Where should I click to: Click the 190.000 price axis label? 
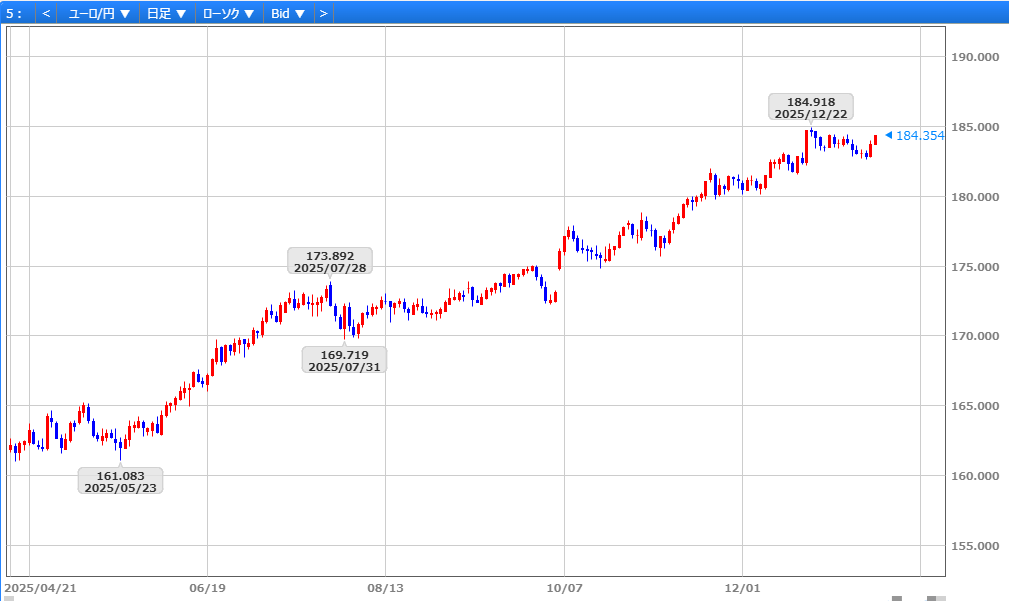[x=974, y=57]
